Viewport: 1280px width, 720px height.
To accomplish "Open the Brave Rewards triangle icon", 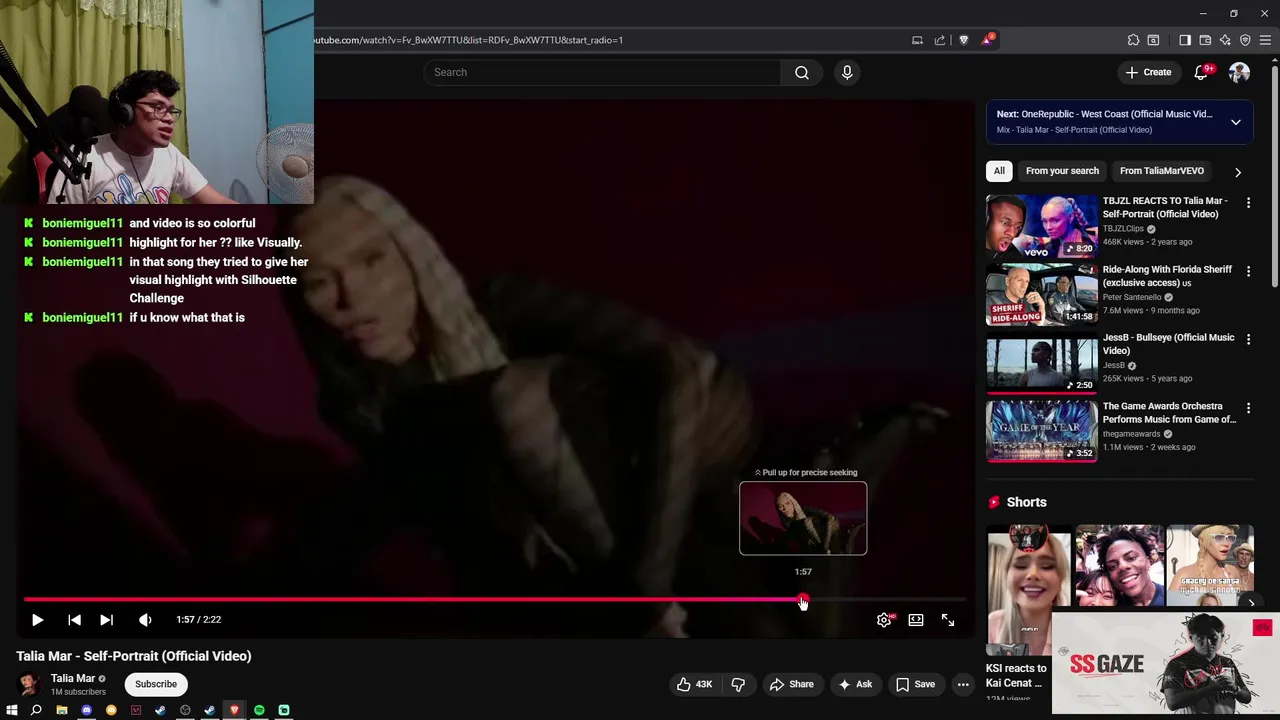I will point(987,40).
